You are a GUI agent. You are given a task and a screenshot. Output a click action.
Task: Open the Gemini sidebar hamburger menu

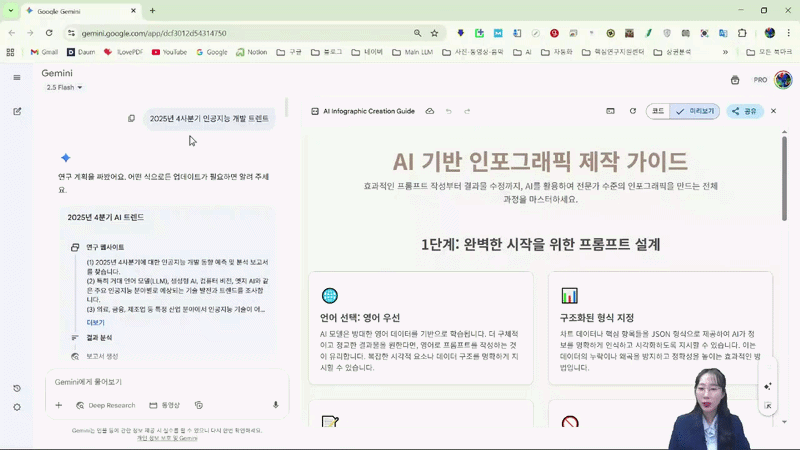(16, 77)
